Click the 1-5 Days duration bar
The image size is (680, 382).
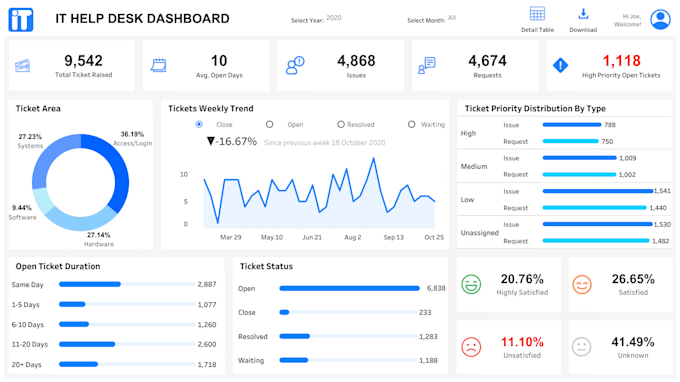(72, 304)
